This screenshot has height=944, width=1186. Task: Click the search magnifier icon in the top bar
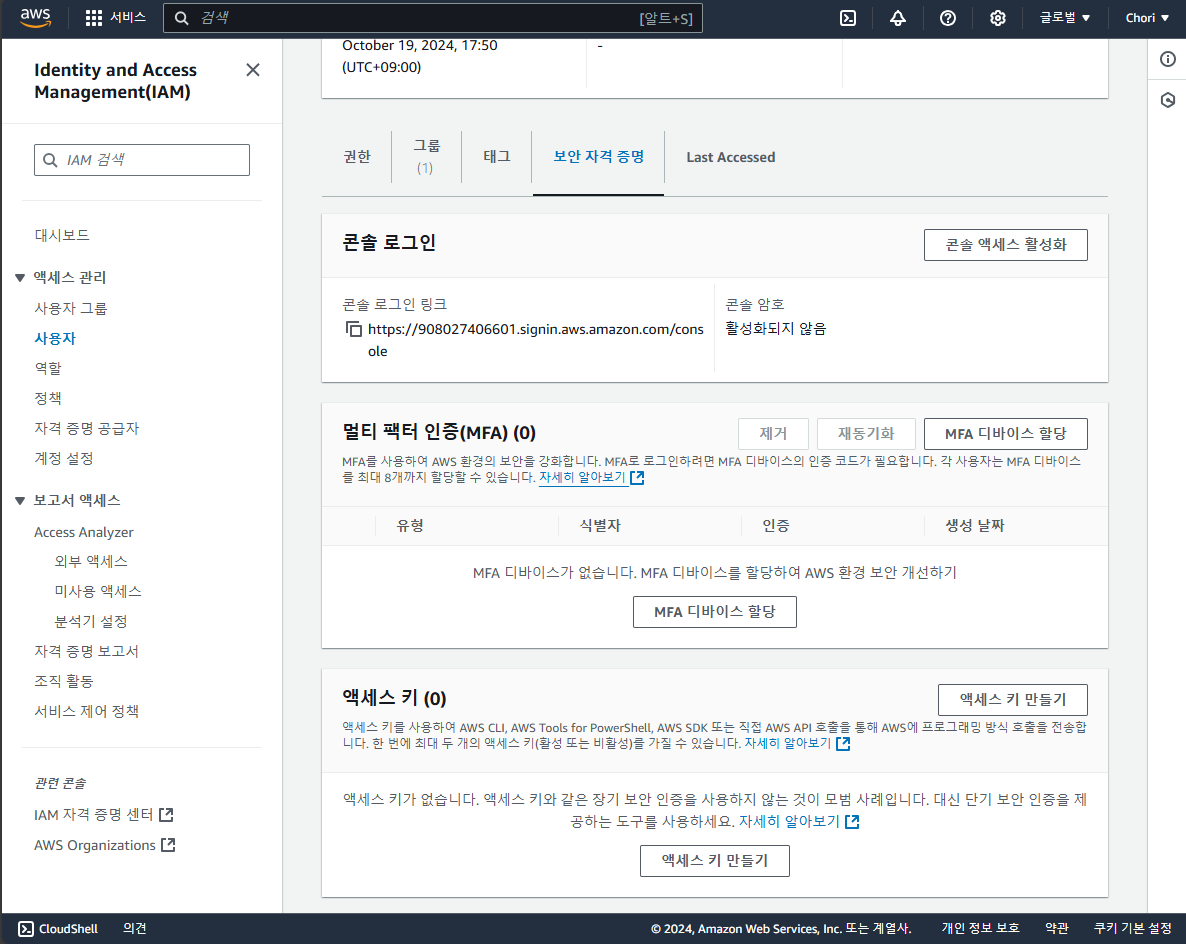(182, 18)
